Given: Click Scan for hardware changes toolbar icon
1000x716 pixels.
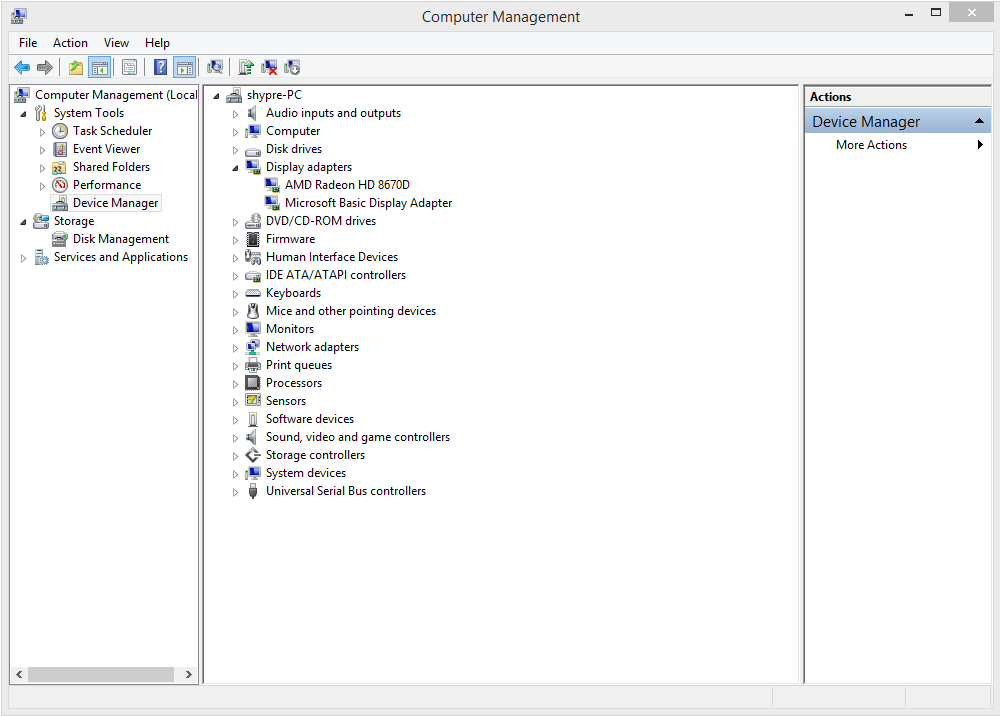Looking at the screenshot, I should tap(216, 67).
